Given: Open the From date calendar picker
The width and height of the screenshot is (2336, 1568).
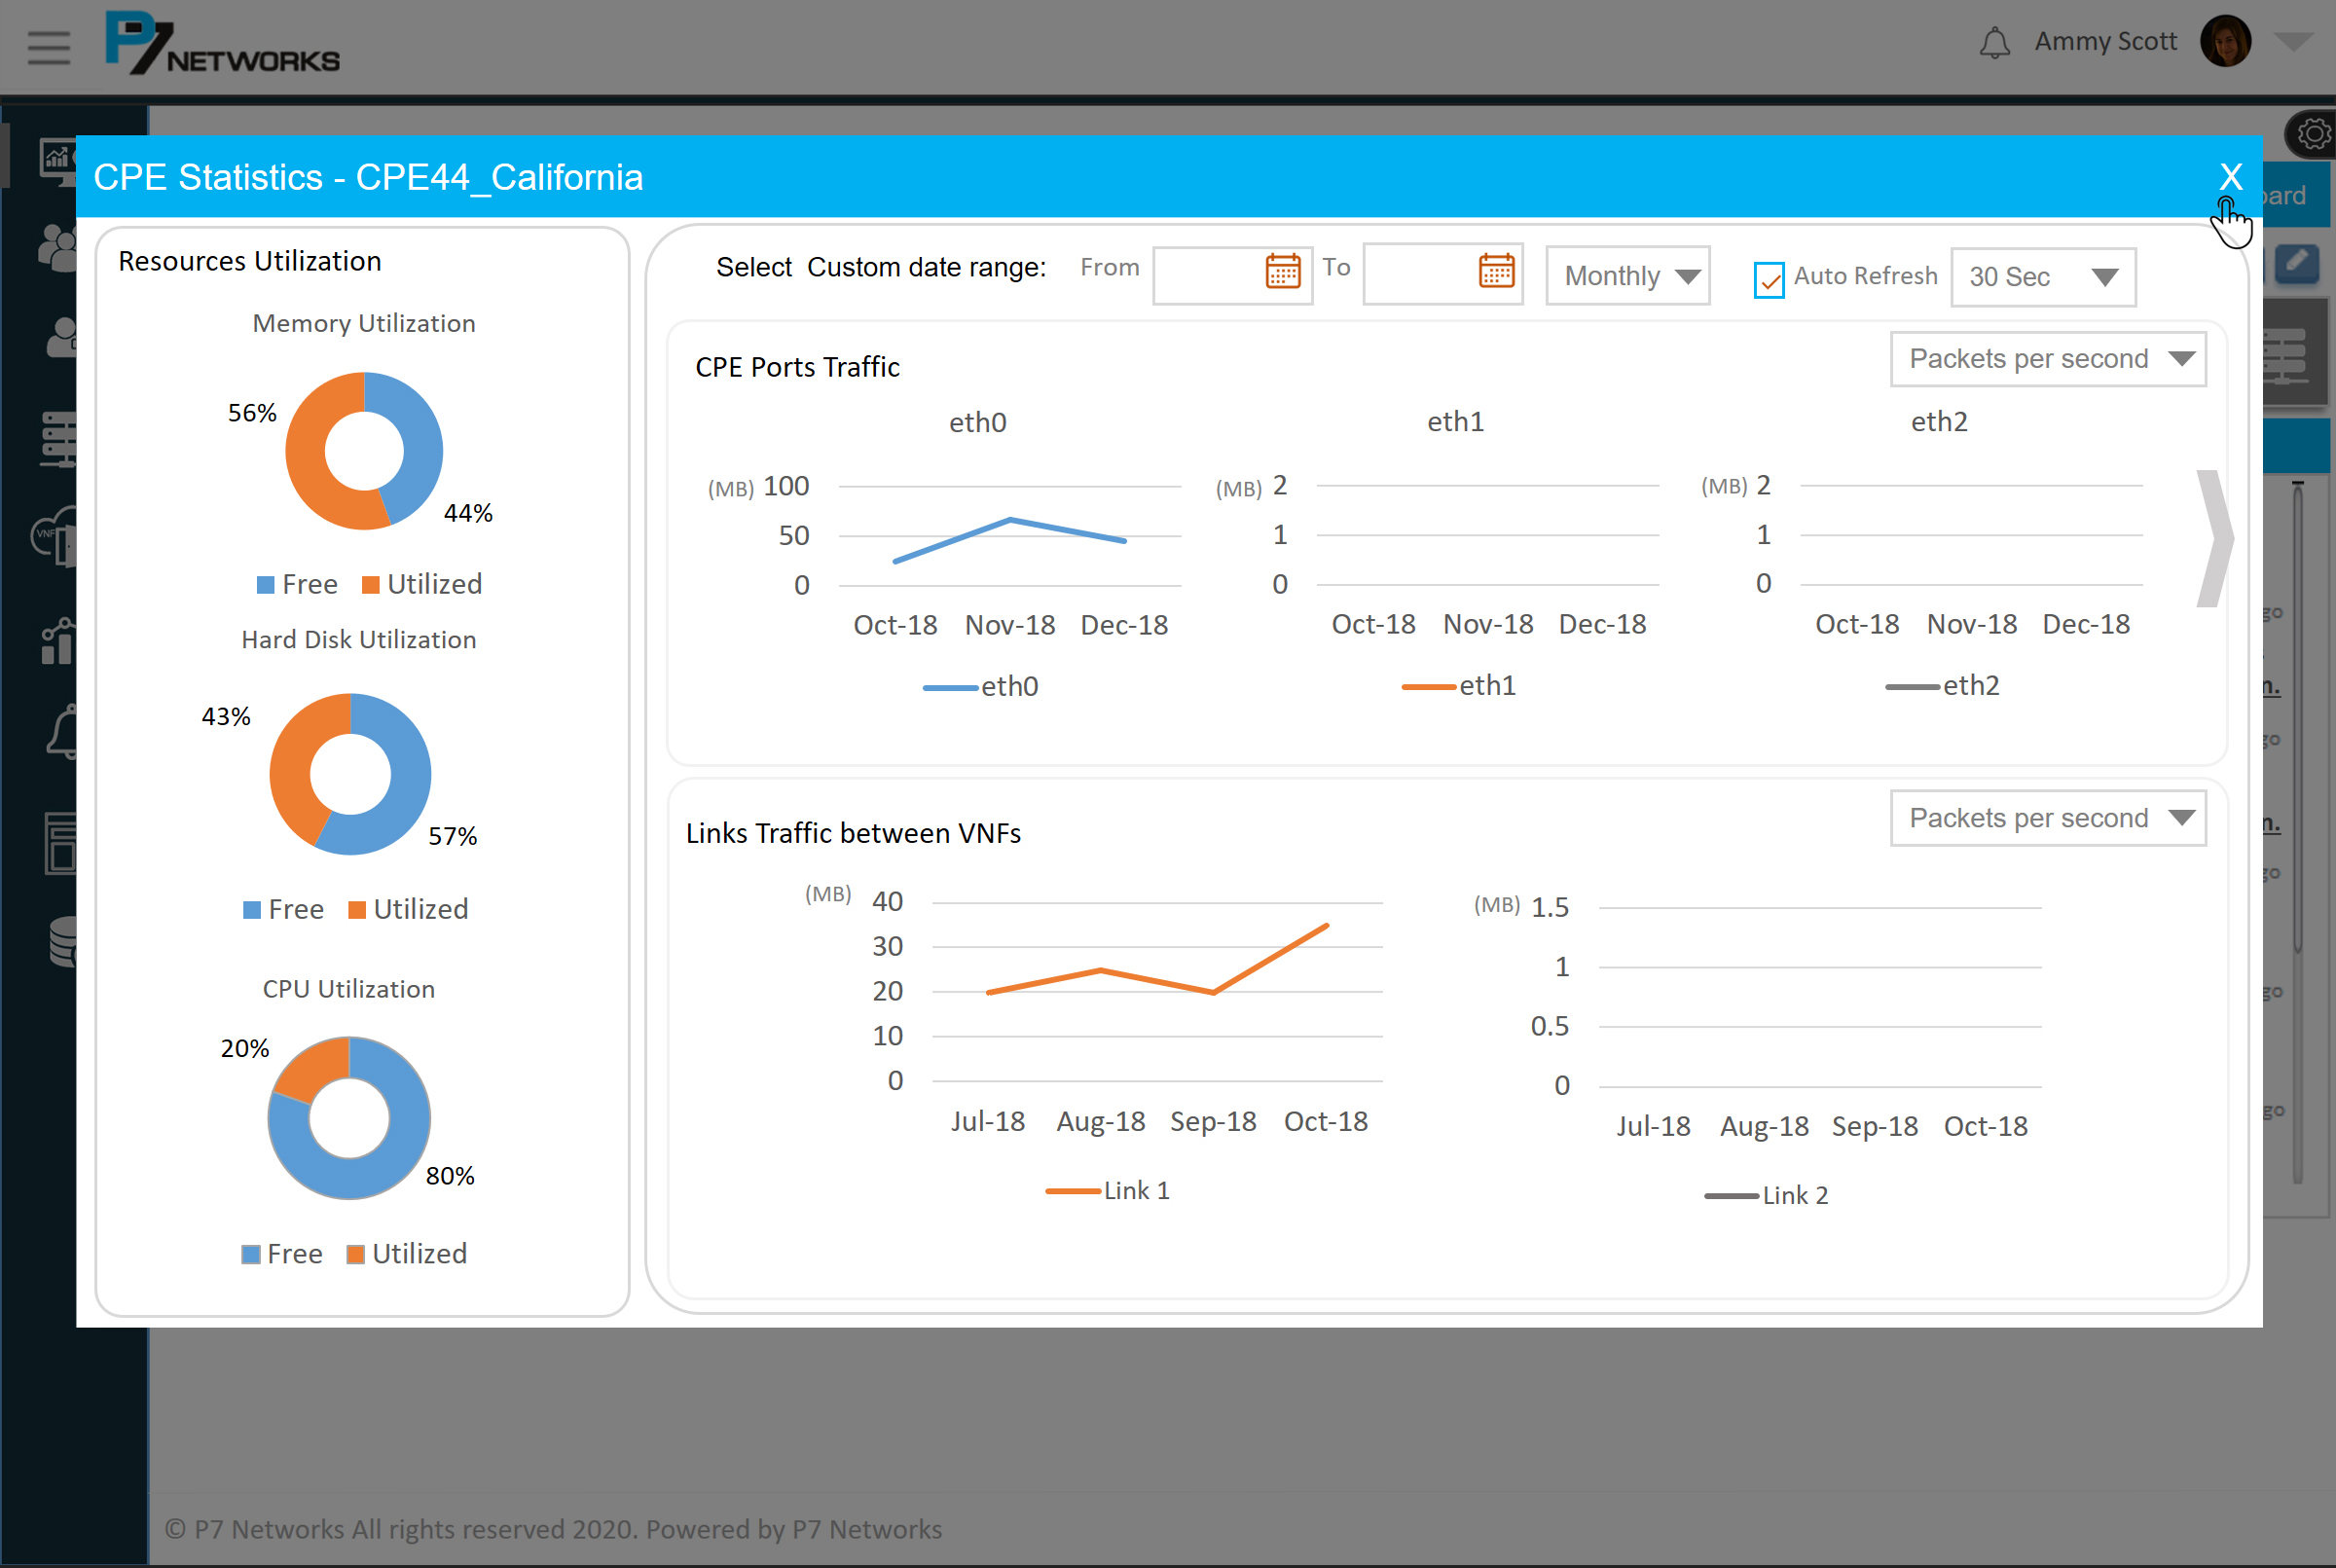Looking at the screenshot, I should (1282, 271).
